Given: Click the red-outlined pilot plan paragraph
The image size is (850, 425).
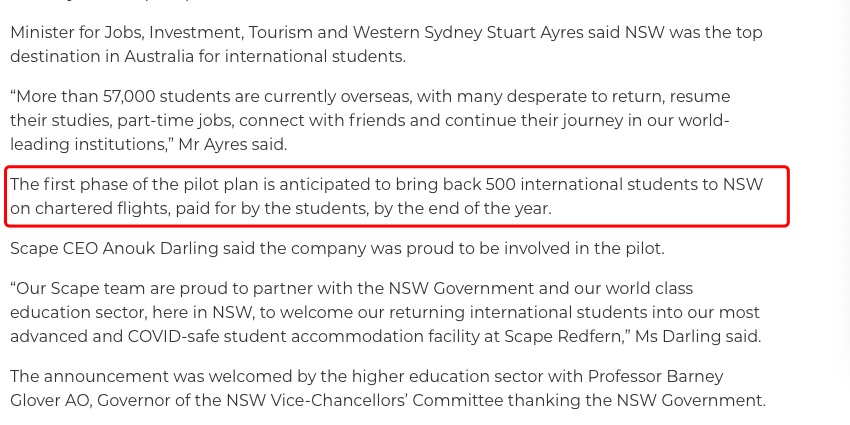Looking at the screenshot, I should 397,196.
